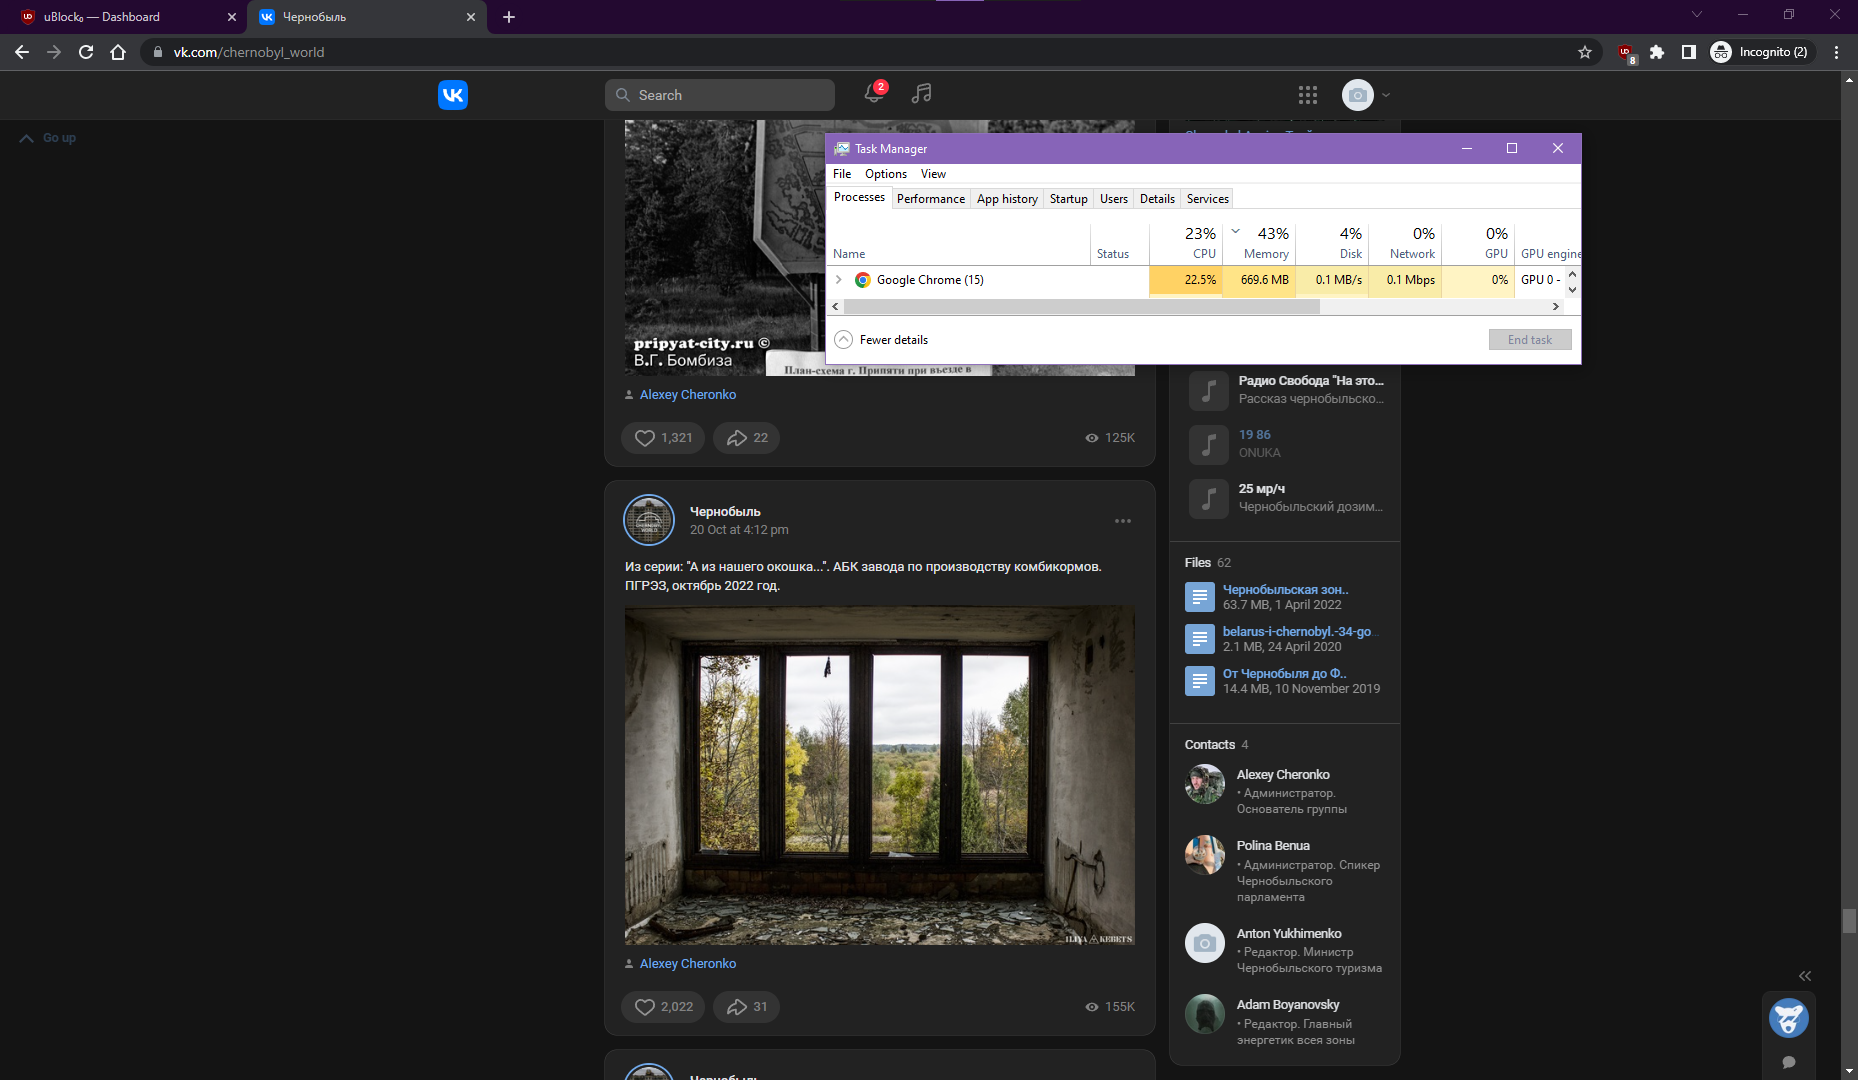Switch to the Performance tab
The height and width of the screenshot is (1080, 1858).
(930, 198)
